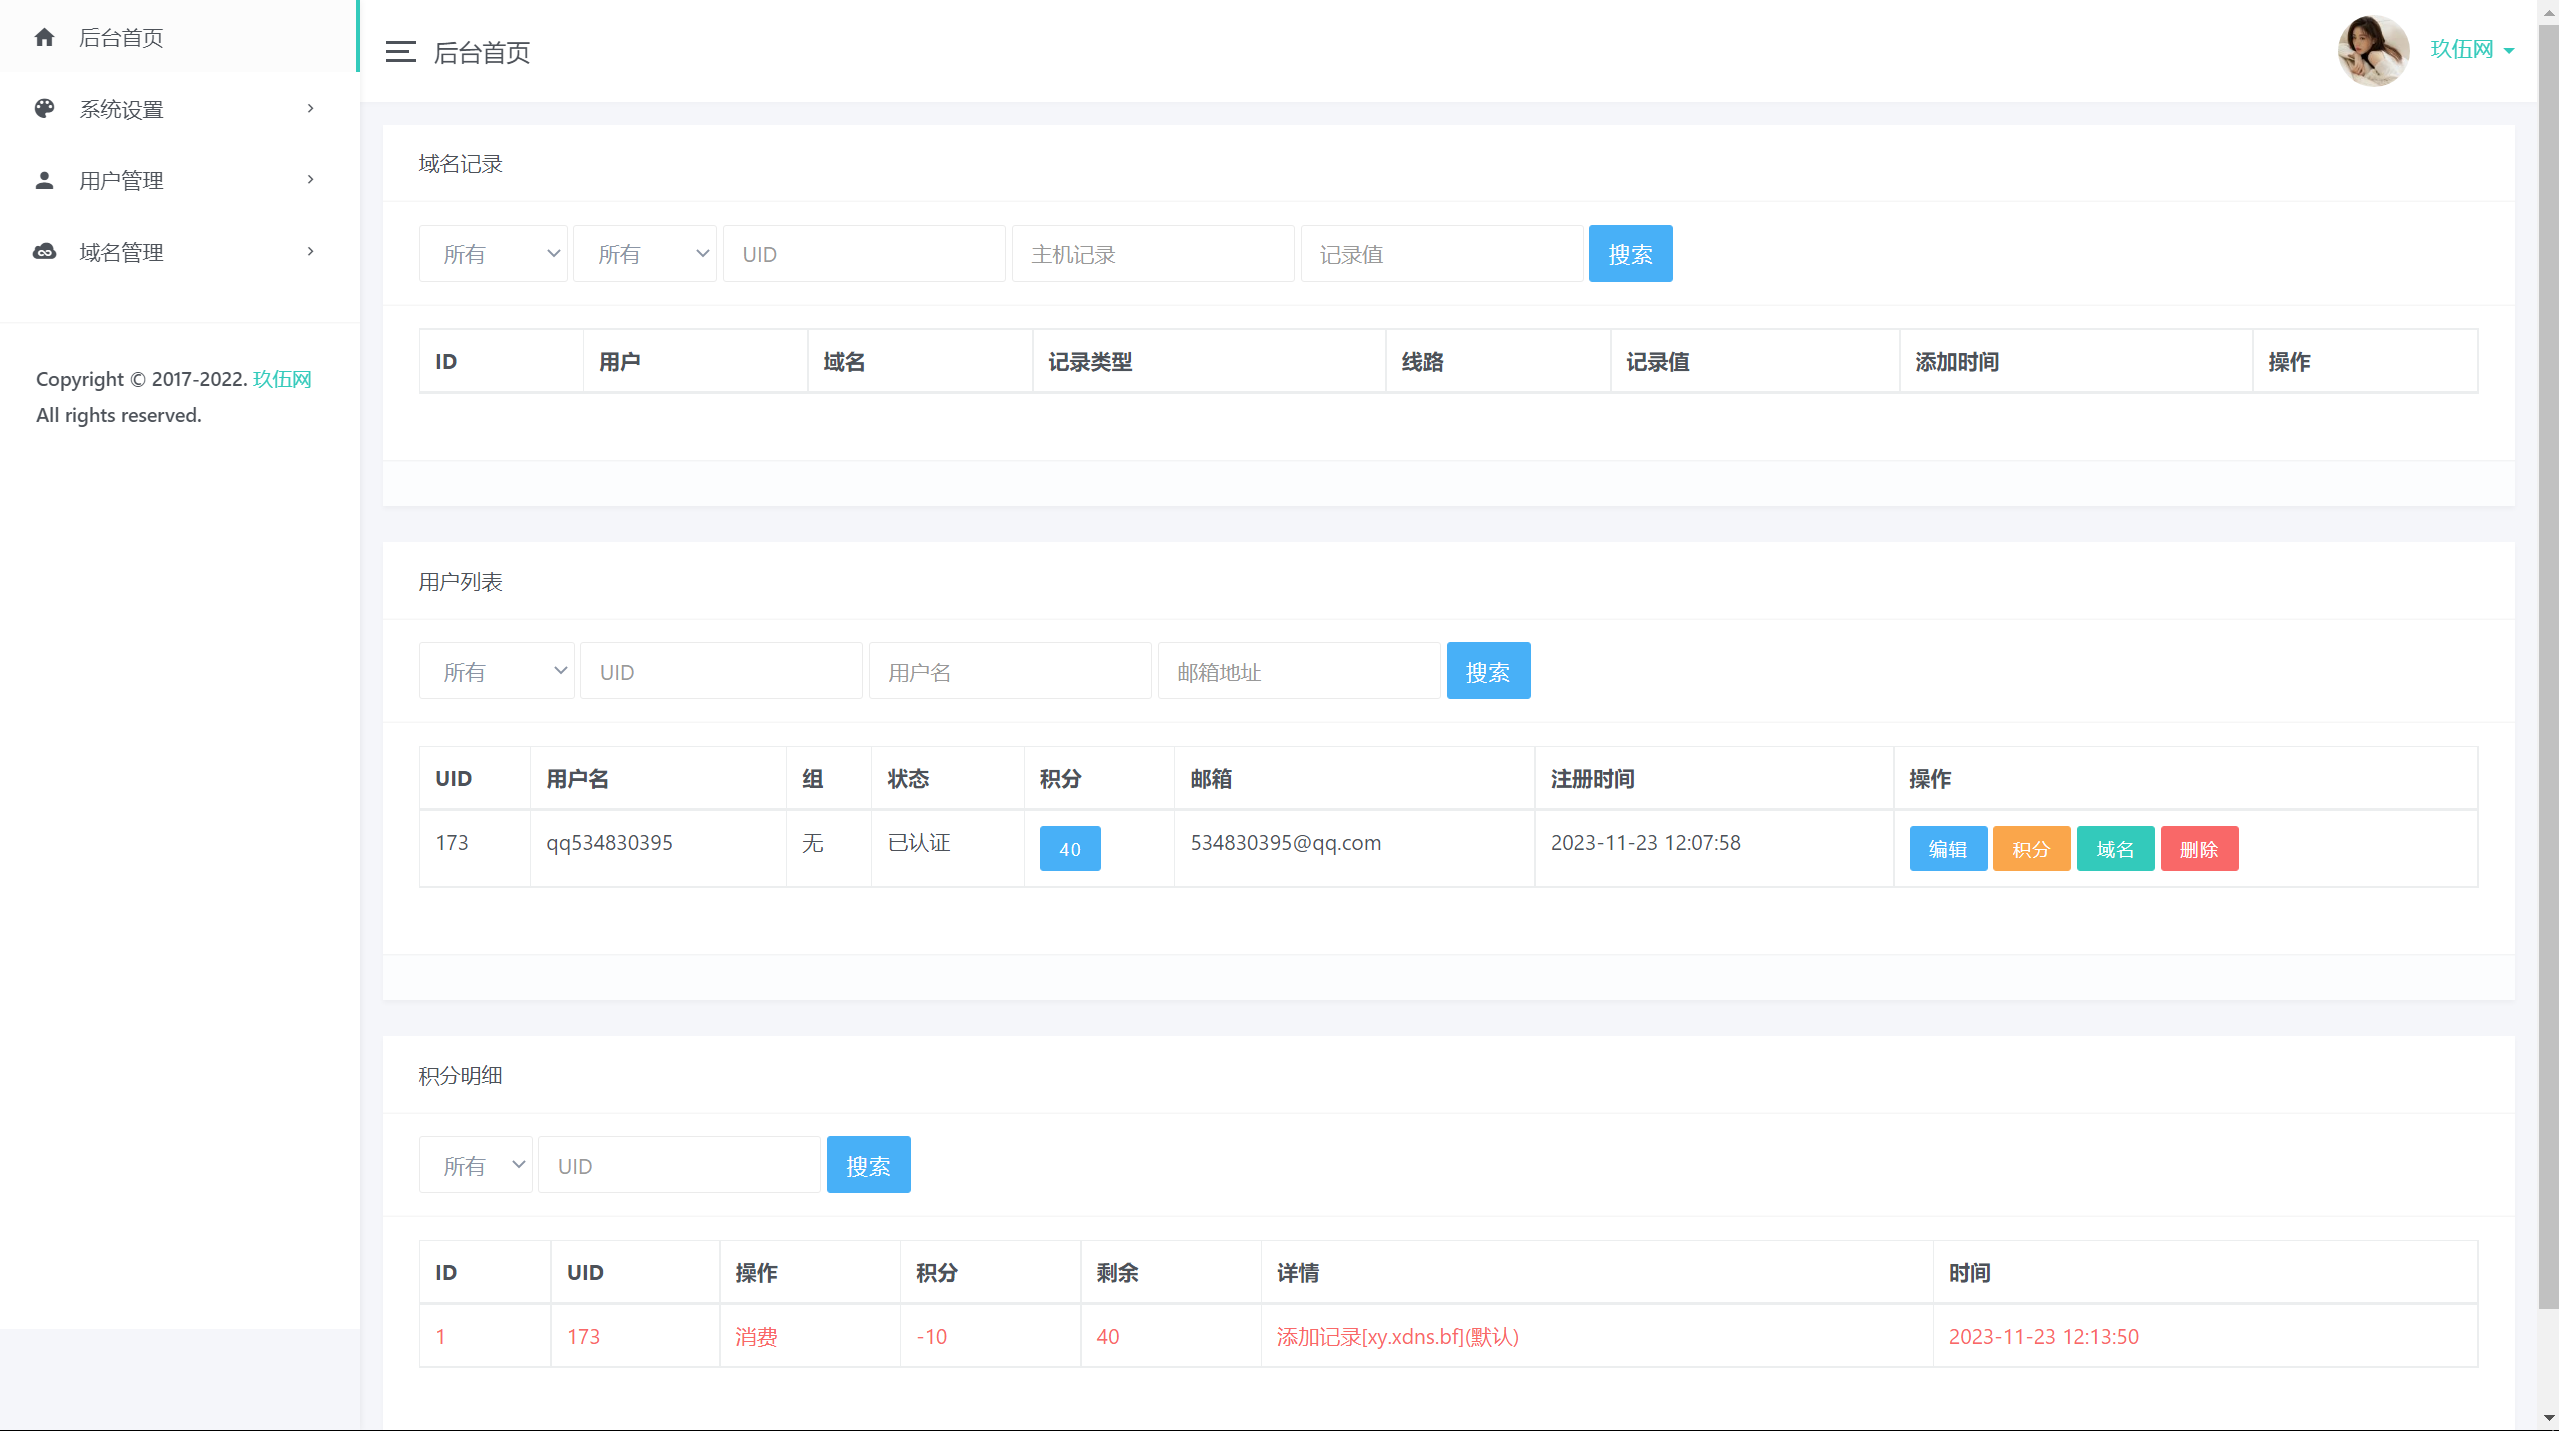
Task: Click the 积分 button for user 173
Action: [x=2032, y=849]
